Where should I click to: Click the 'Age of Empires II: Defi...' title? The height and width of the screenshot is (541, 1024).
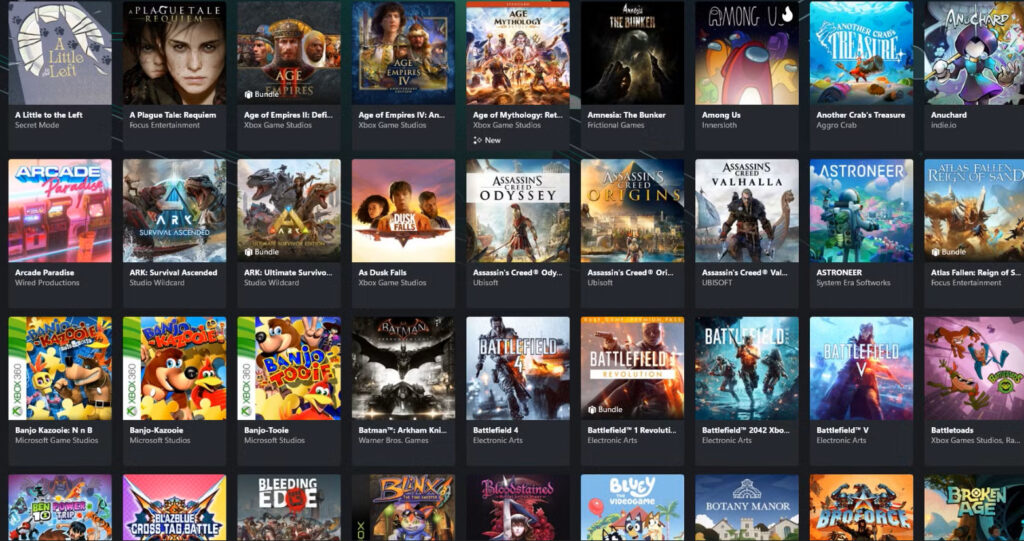(289, 115)
